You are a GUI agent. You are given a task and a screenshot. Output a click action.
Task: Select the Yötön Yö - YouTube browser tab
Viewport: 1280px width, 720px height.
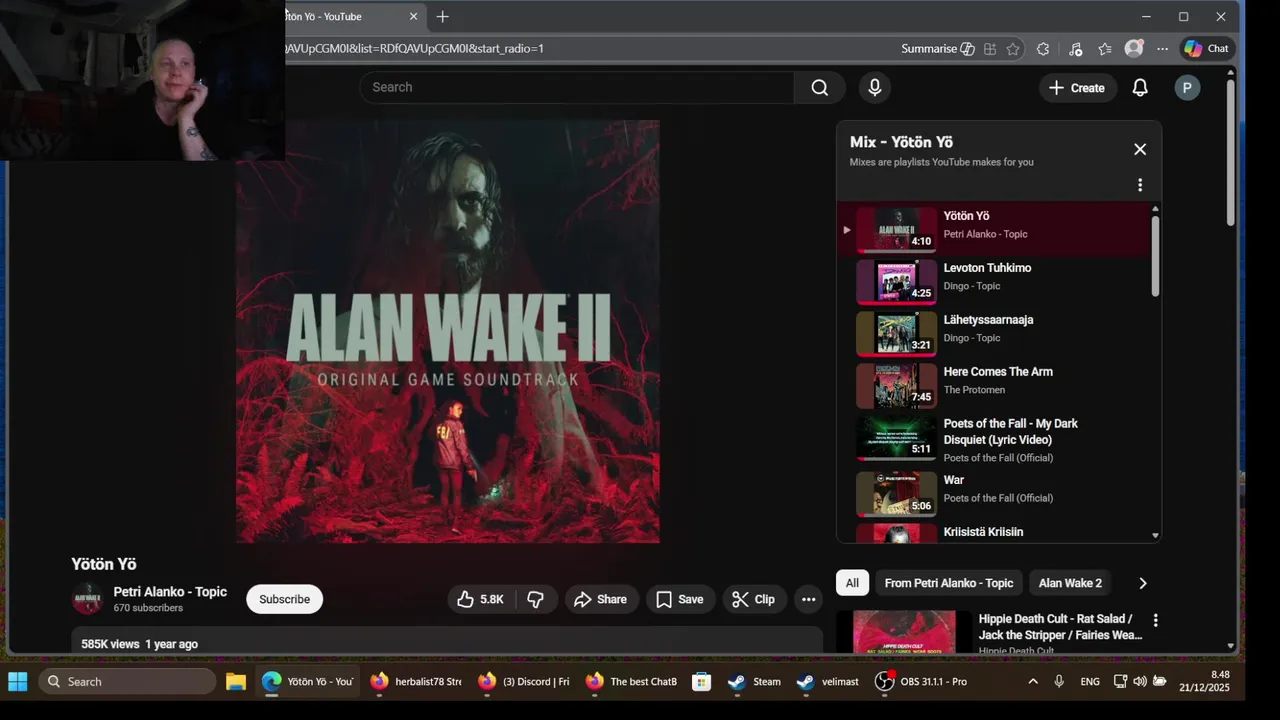(x=342, y=16)
